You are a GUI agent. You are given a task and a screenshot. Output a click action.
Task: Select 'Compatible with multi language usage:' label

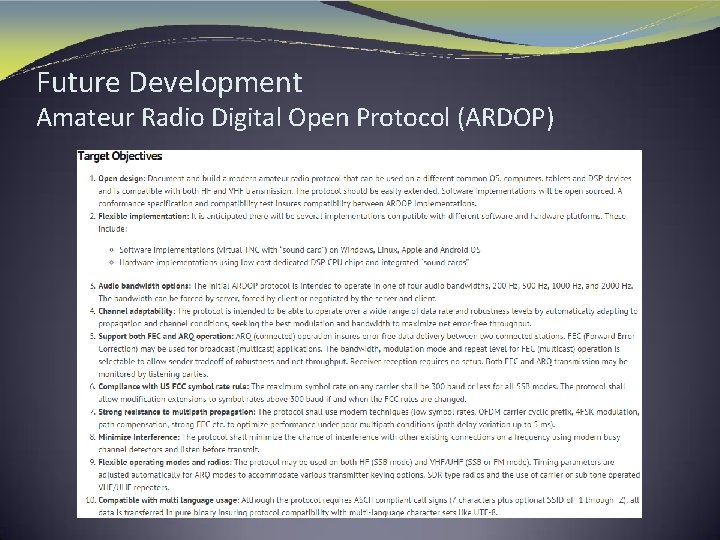169,500
